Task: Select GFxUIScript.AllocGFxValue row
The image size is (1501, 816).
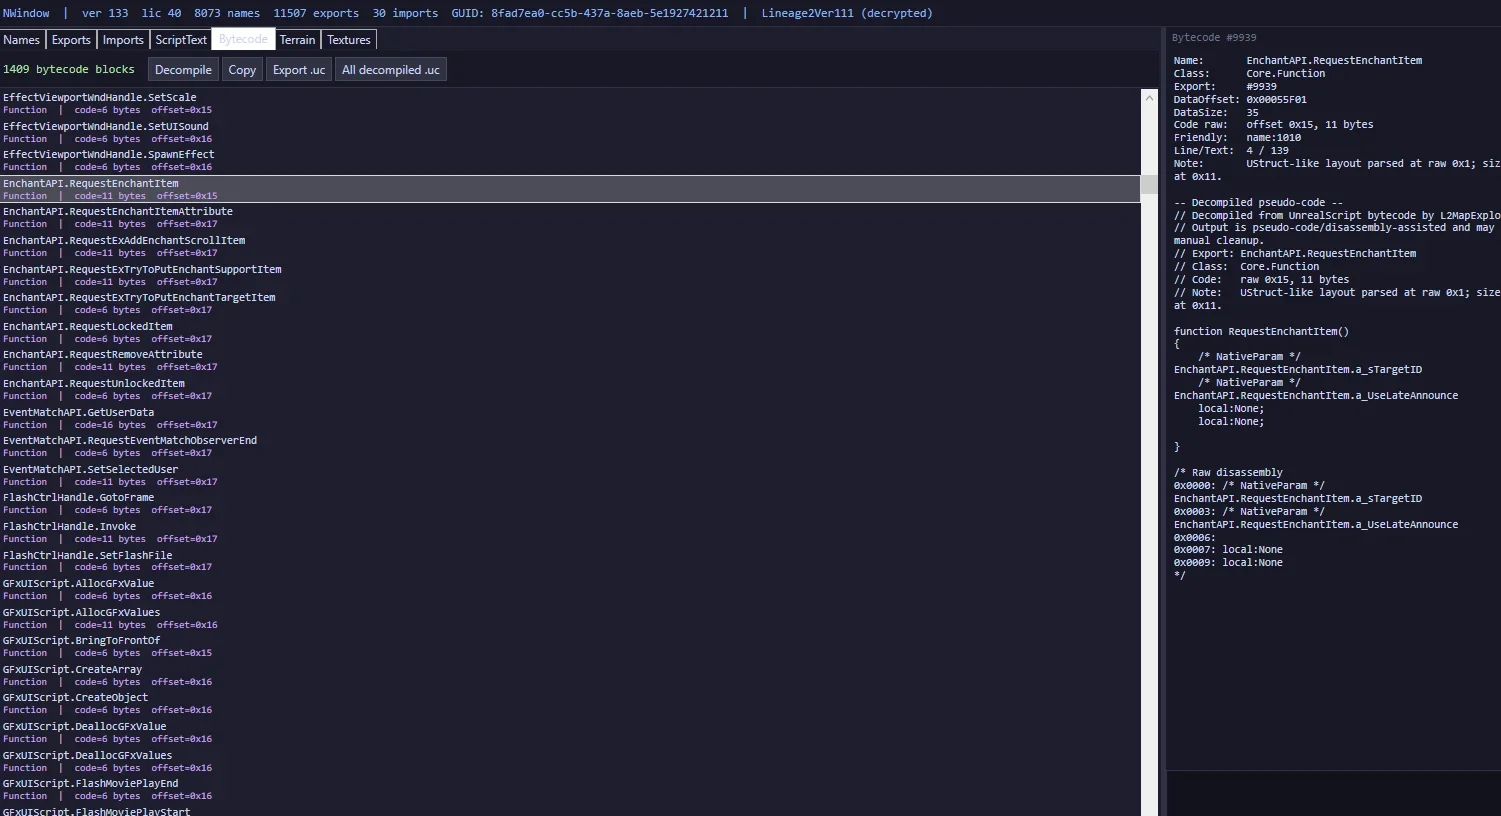Action: [570, 590]
